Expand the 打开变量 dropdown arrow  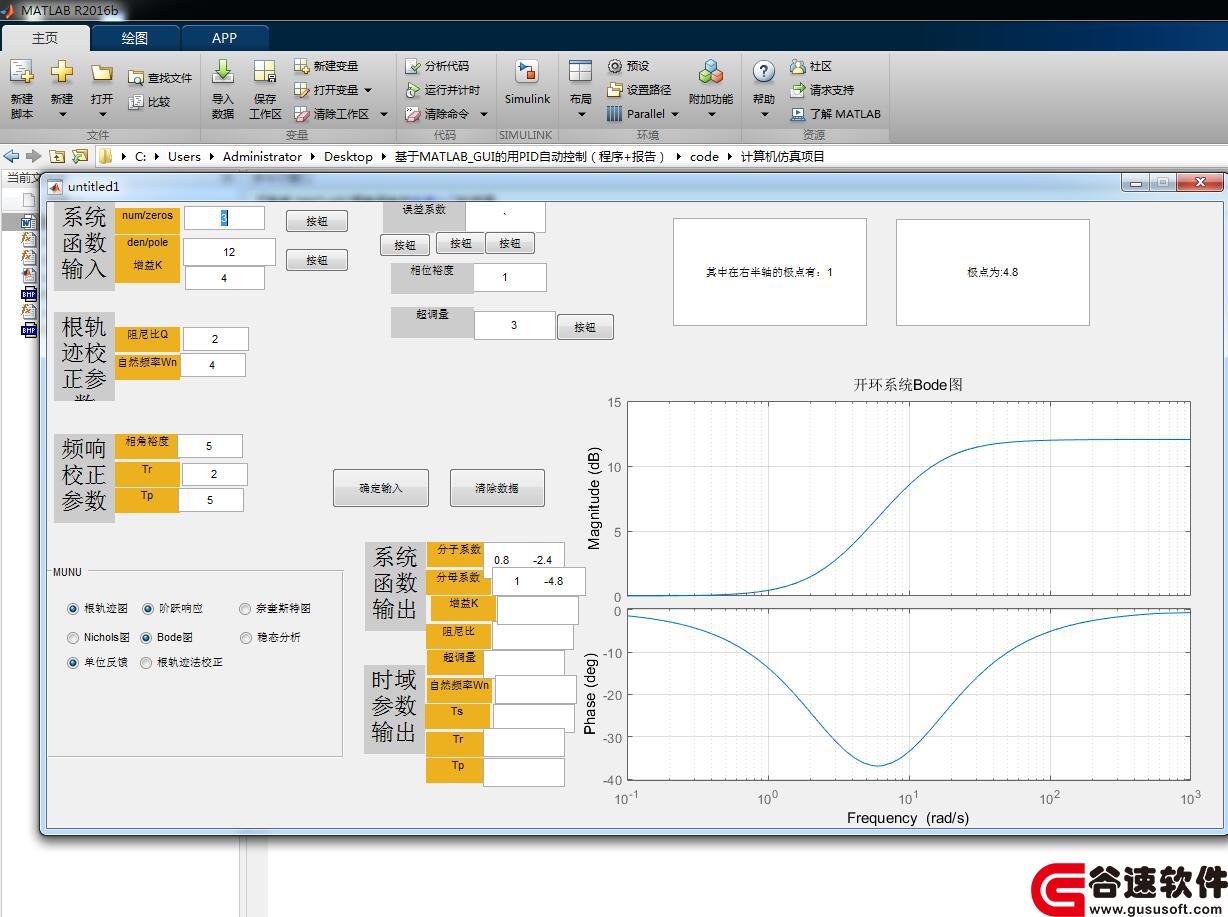coord(367,90)
